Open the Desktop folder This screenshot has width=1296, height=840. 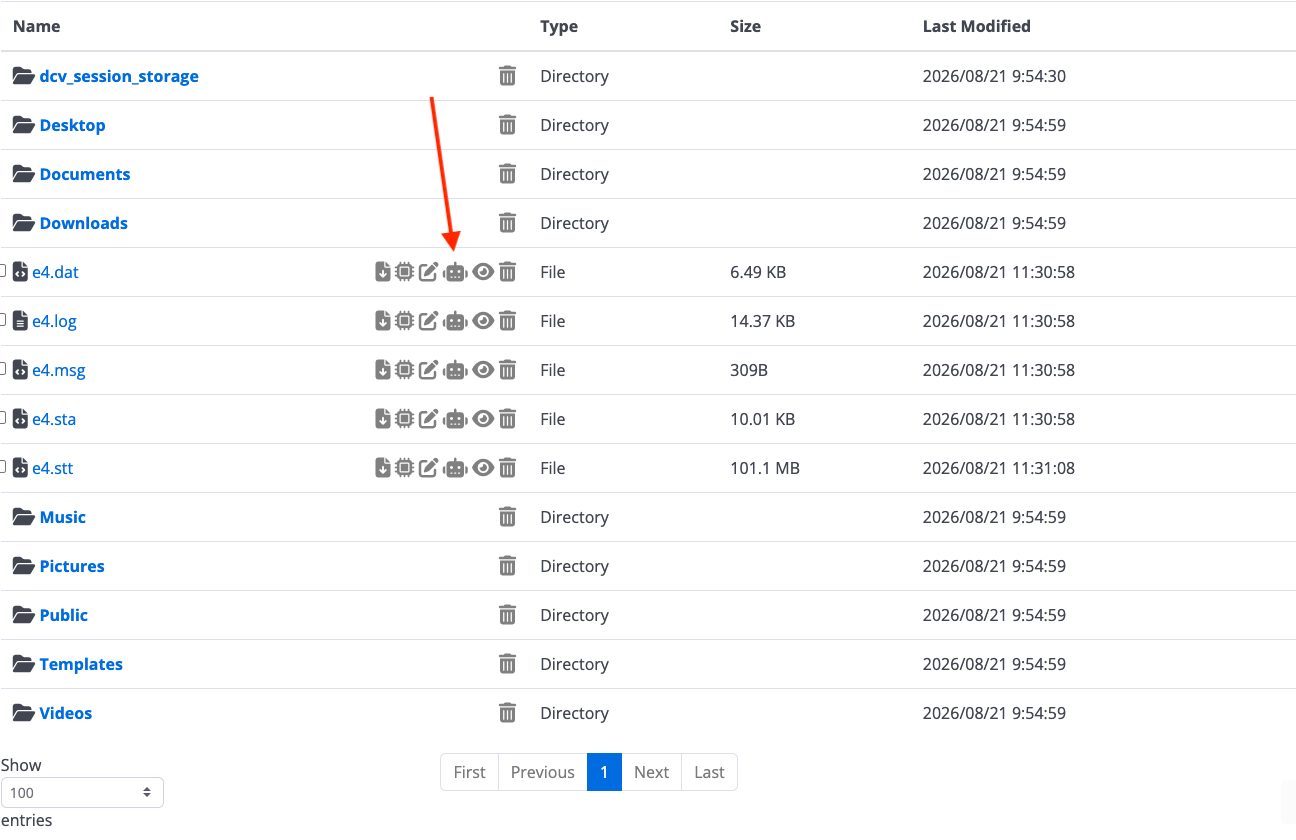click(73, 125)
